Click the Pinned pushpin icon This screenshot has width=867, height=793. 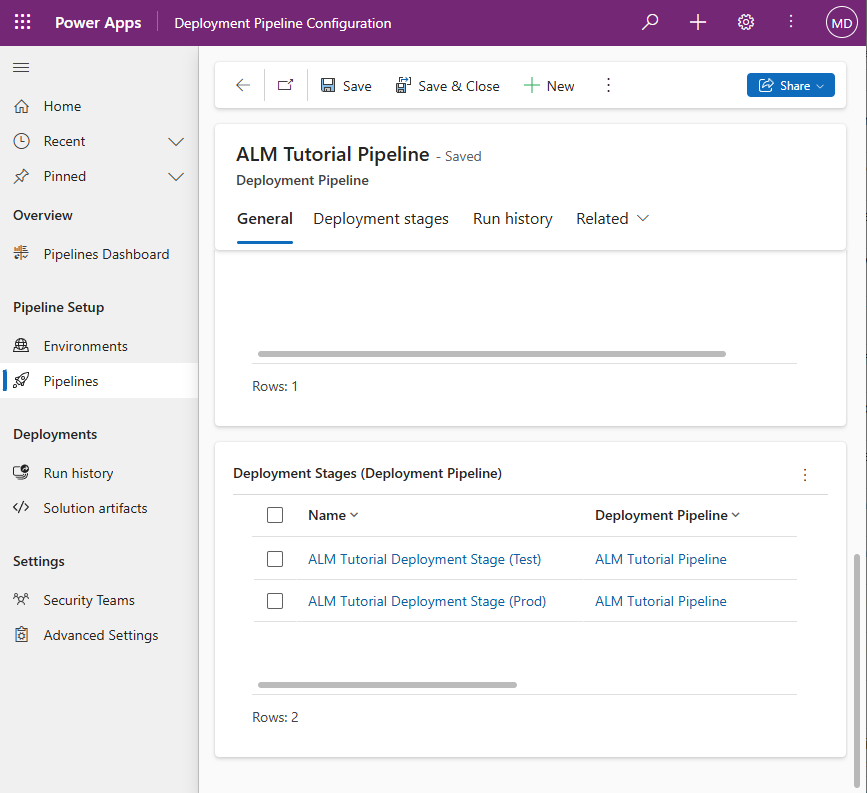tap(21, 176)
